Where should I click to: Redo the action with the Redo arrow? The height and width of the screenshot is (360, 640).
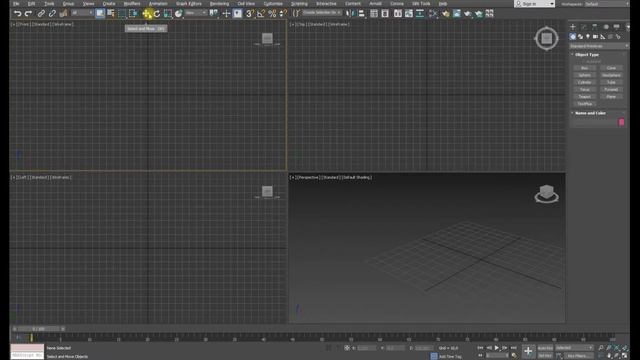click(28, 14)
